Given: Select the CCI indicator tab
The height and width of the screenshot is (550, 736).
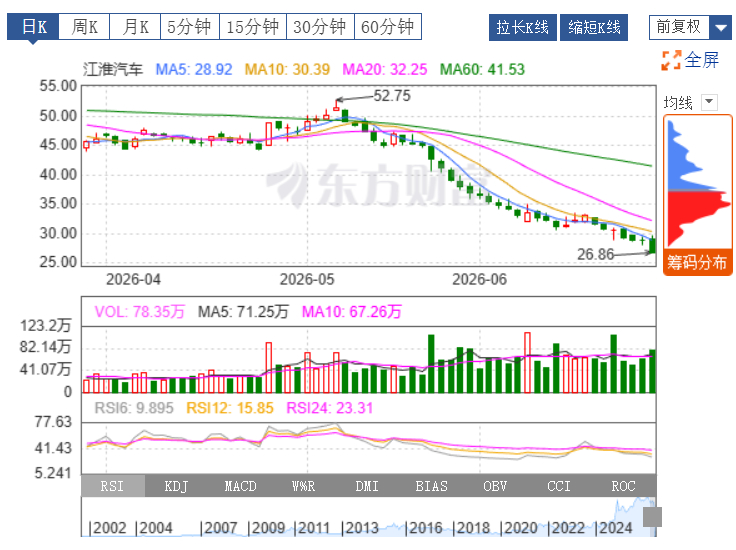Looking at the screenshot, I should click(x=559, y=486).
